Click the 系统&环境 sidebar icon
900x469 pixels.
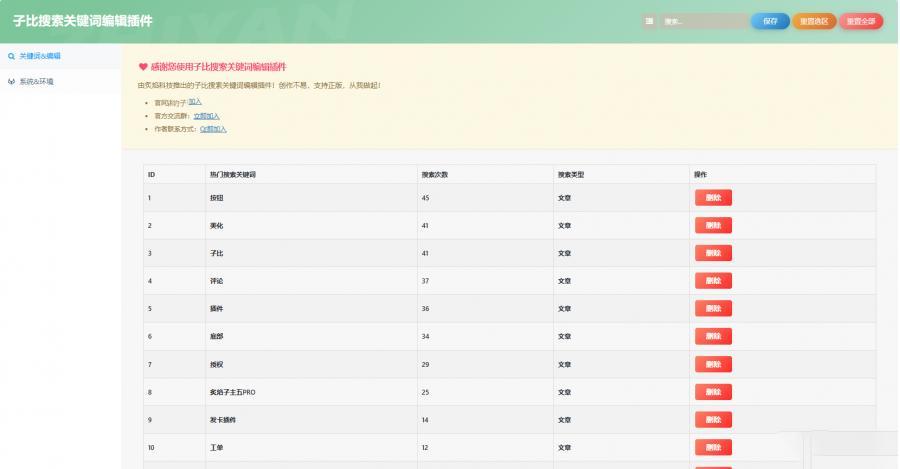(x=11, y=81)
